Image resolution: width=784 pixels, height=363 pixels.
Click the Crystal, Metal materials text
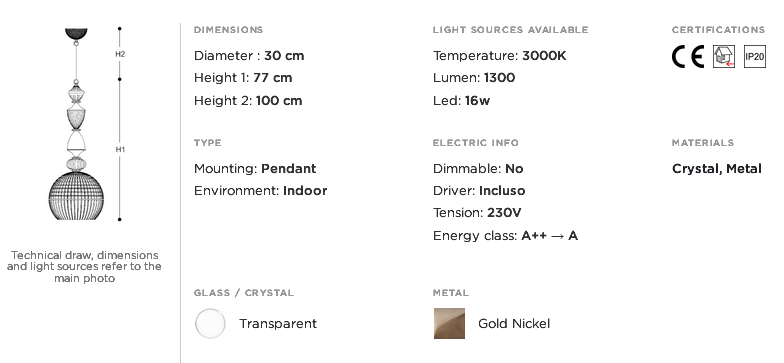coord(717,169)
